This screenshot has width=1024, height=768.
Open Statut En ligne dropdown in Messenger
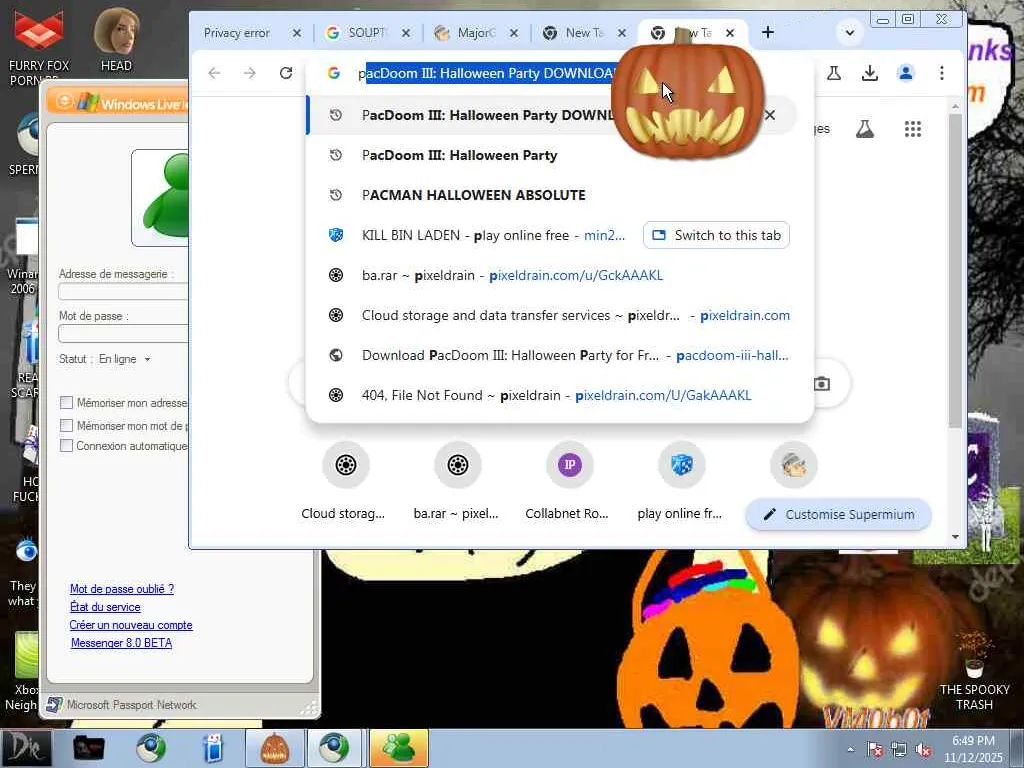click(124, 359)
